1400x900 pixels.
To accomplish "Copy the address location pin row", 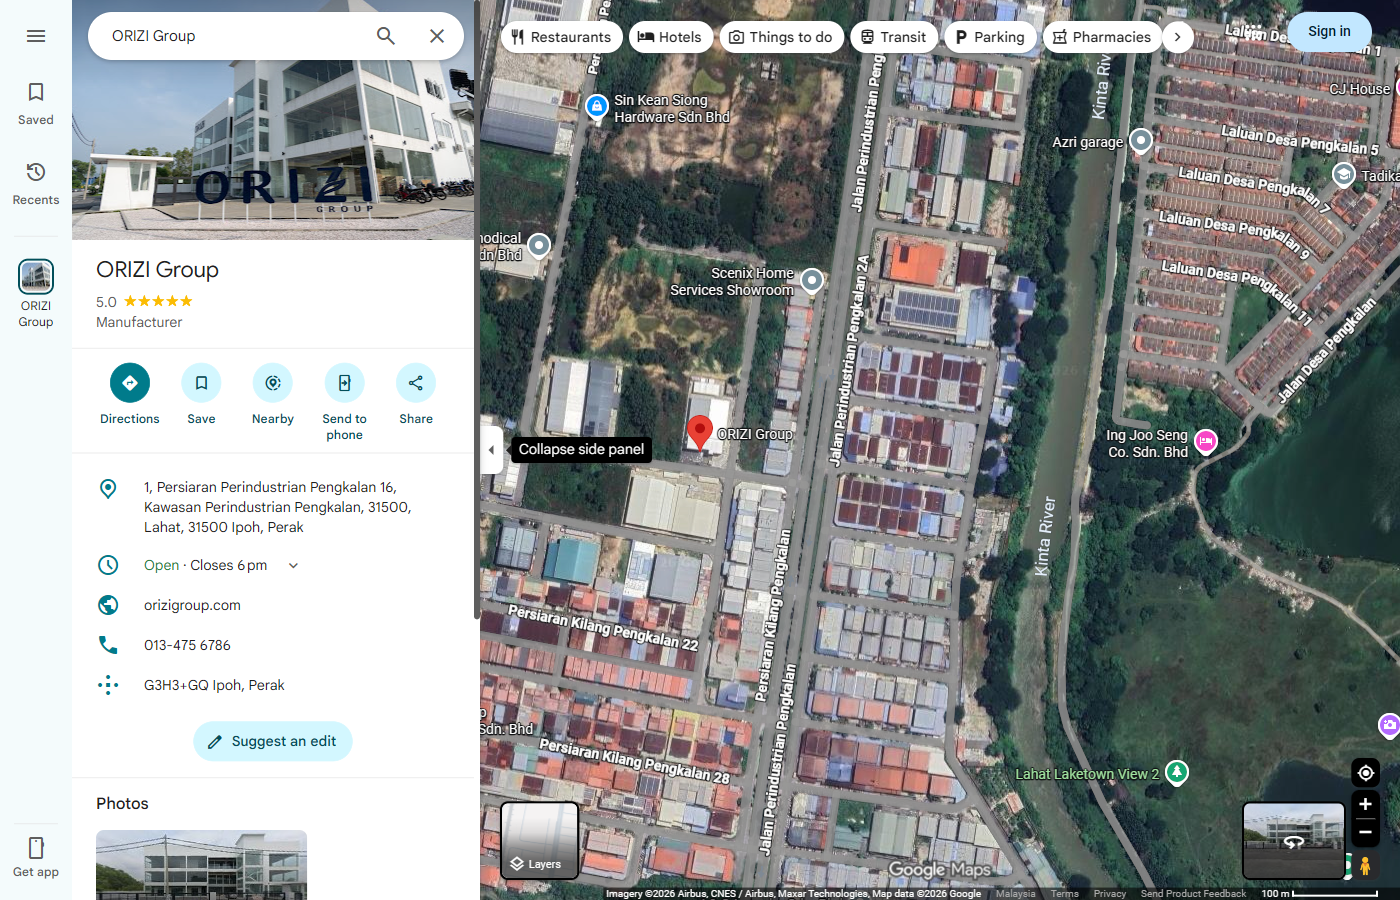I will point(273,507).
